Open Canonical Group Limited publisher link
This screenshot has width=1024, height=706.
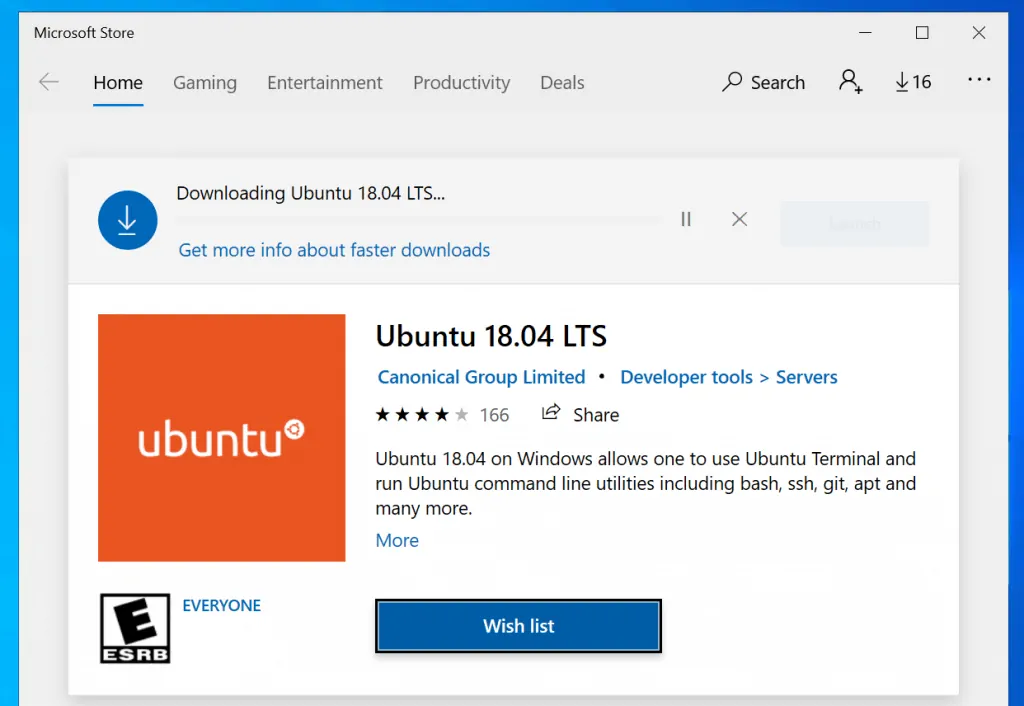point(481,377)
